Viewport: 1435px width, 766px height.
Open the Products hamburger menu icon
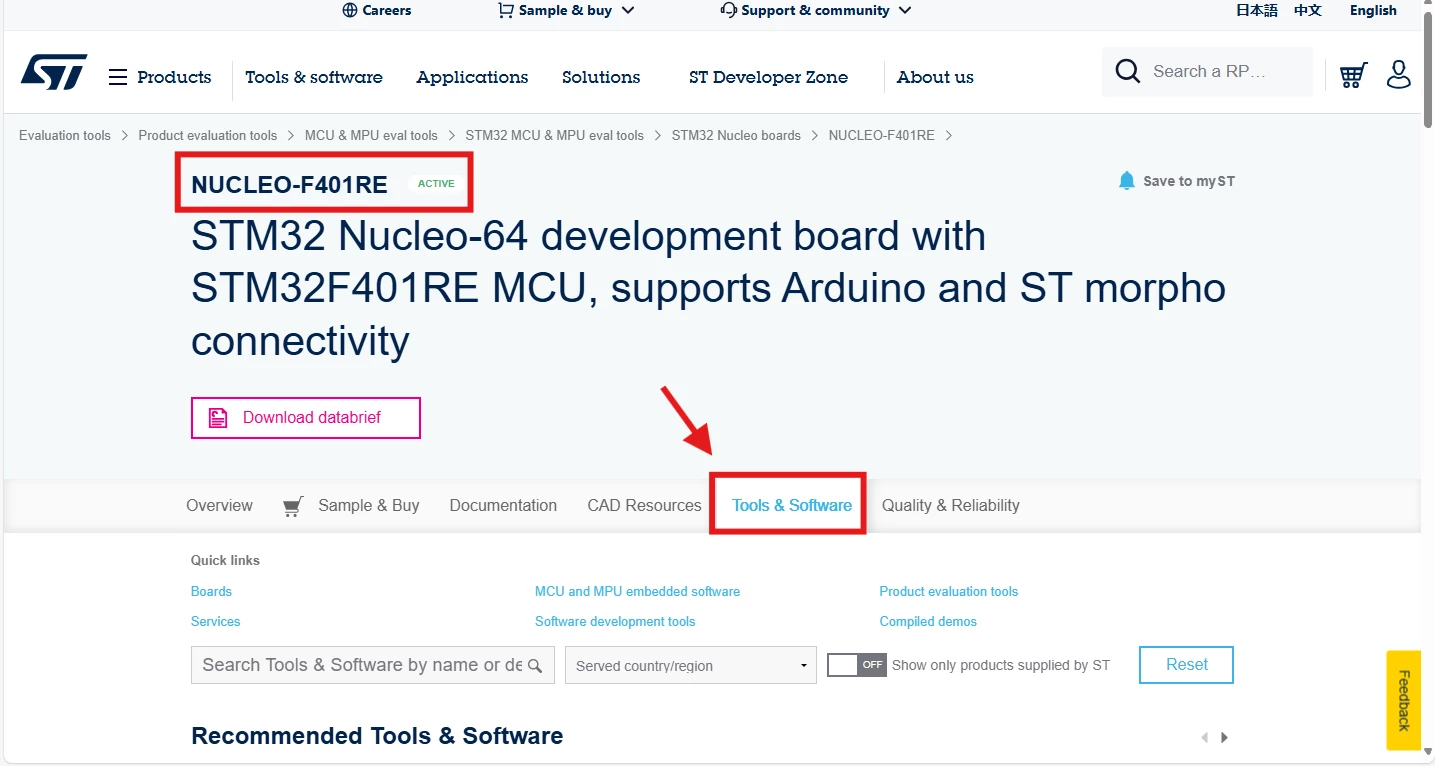pyautogui.click(x=118, y=77)
